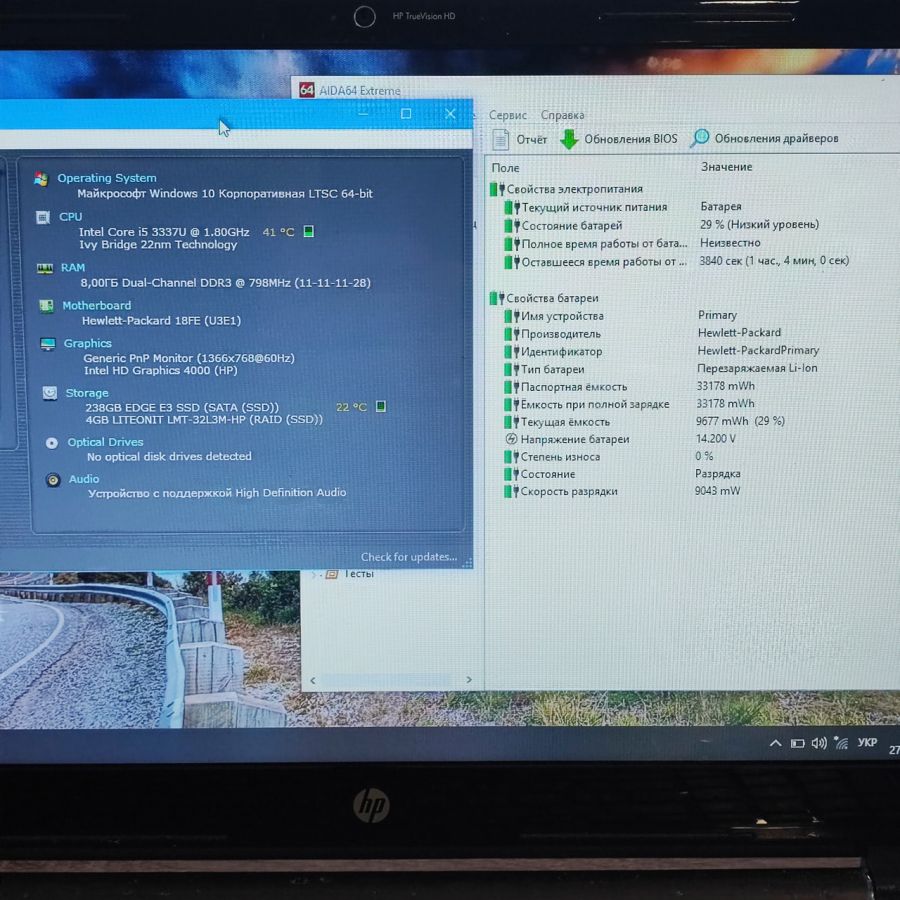Click the Speccy resize grip near Check for updates
The width and height of the screenshot is (900, 900).
point(467,562)
